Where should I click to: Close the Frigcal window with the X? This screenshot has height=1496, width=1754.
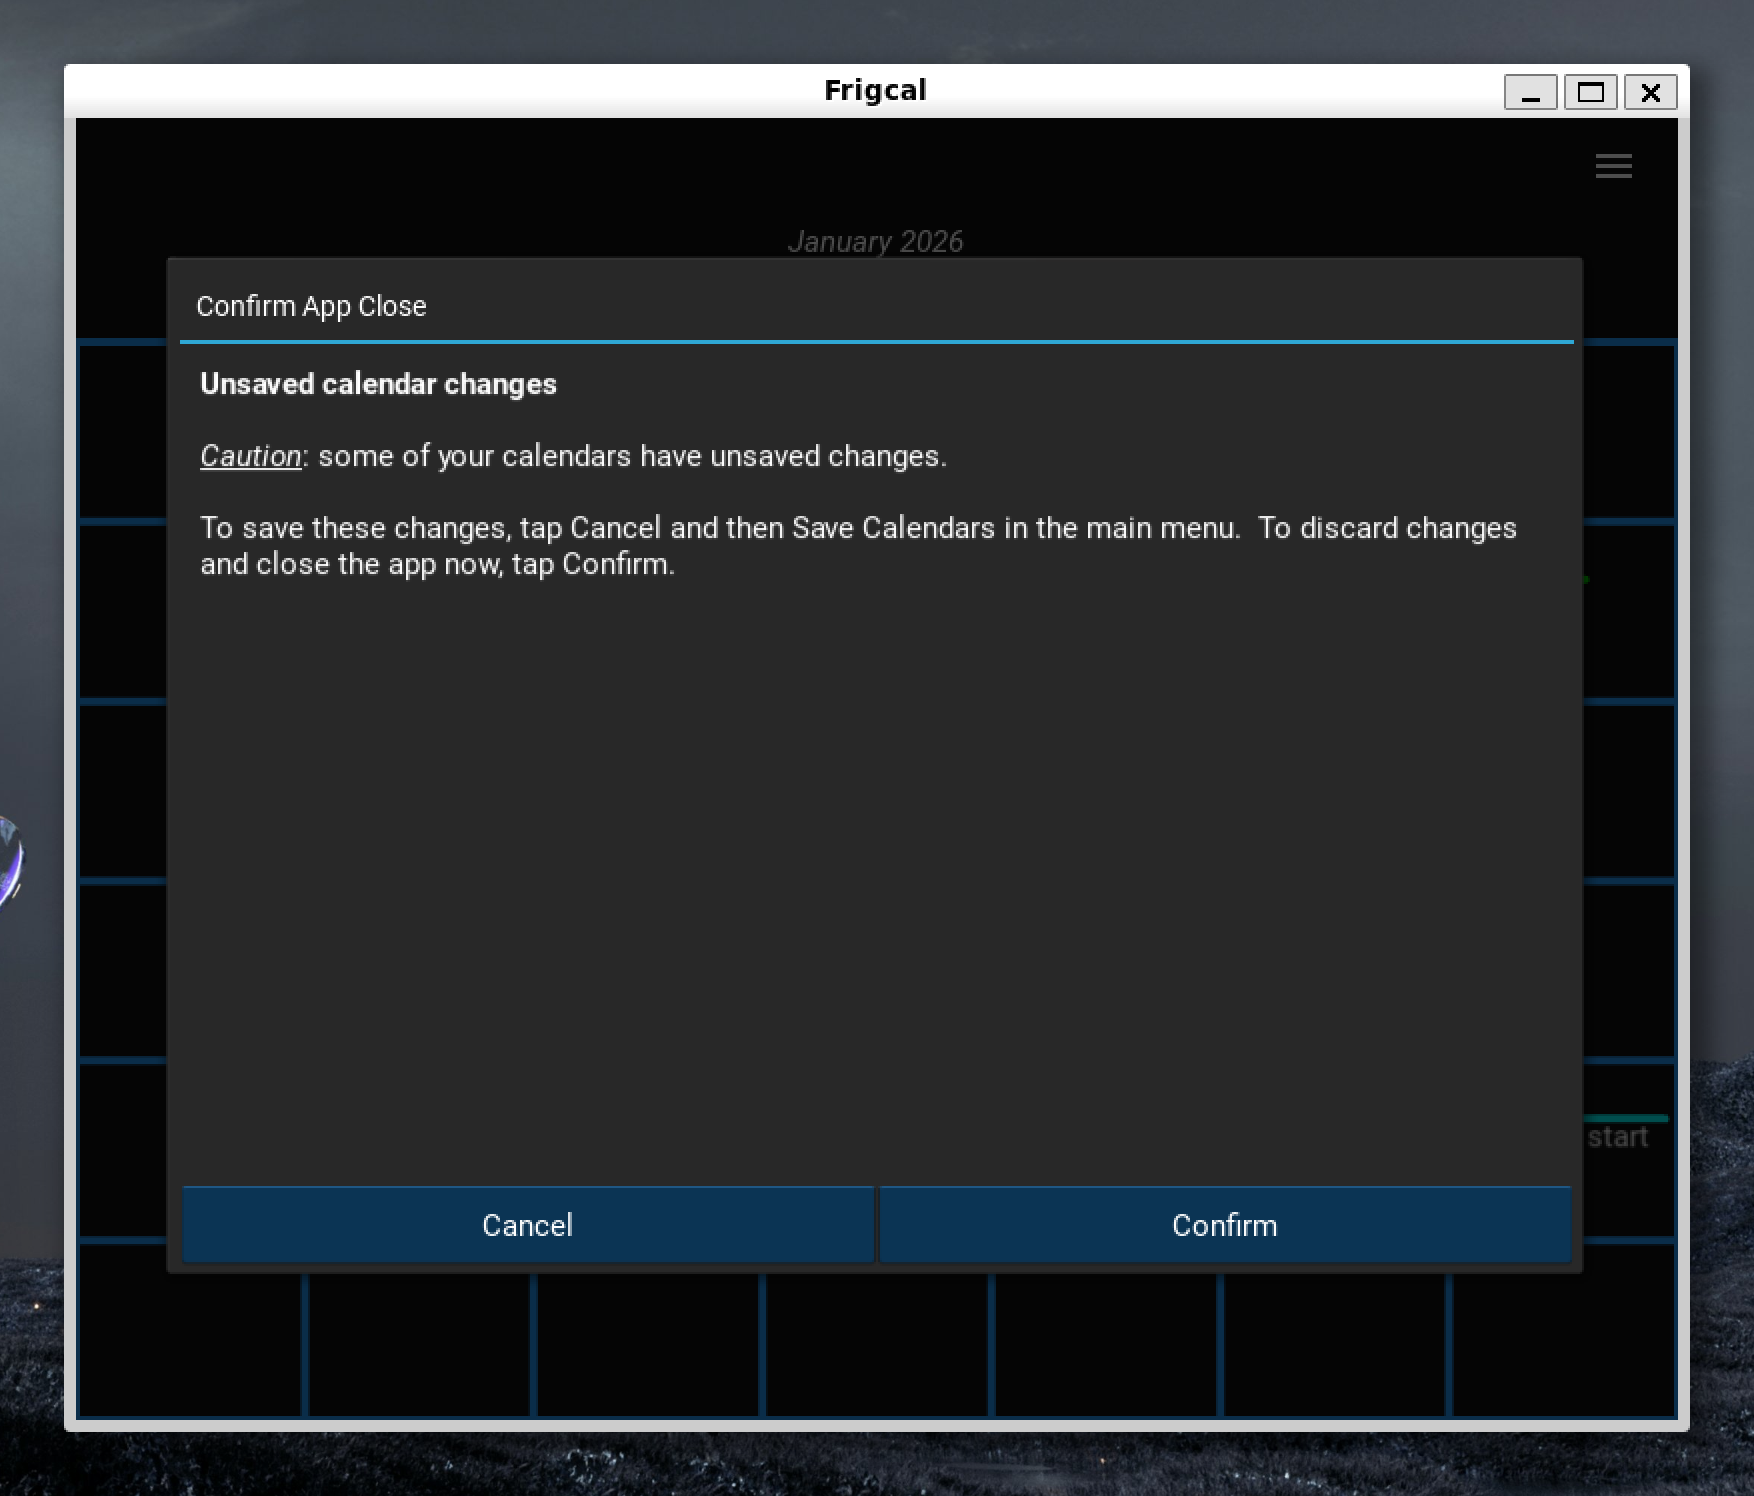pyautogui.click(x=1650, y=93)
